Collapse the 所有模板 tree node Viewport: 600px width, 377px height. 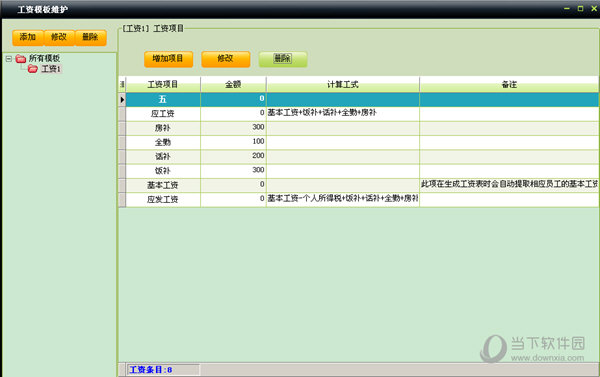pyautogui.click(x=9, y=59)
